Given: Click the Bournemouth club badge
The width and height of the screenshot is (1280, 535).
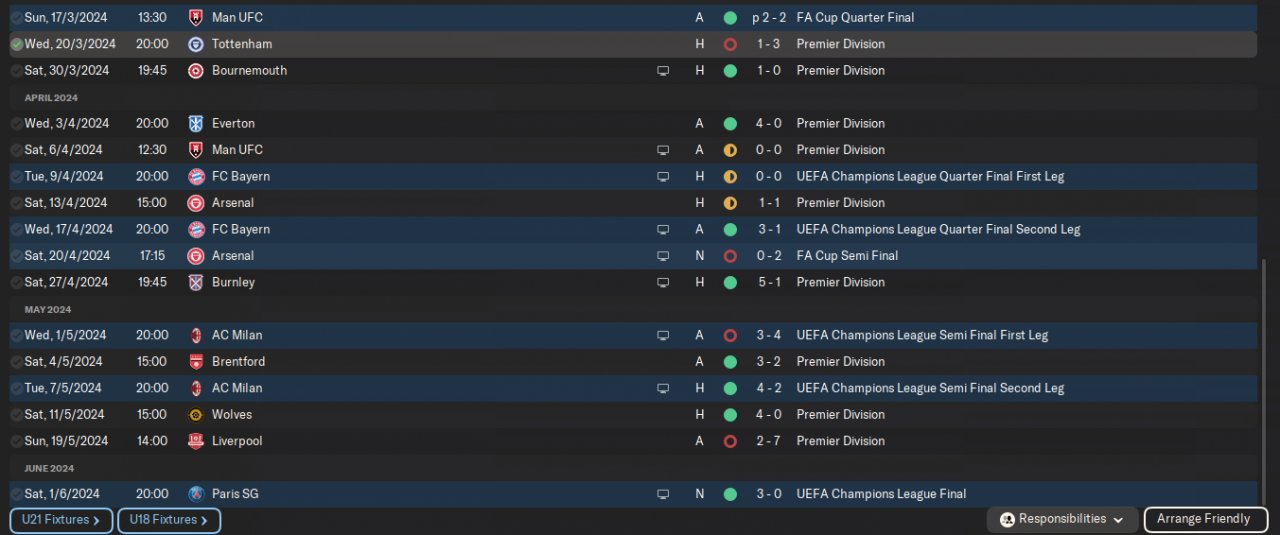Looking at the screenshot, I should click(196, 71).
